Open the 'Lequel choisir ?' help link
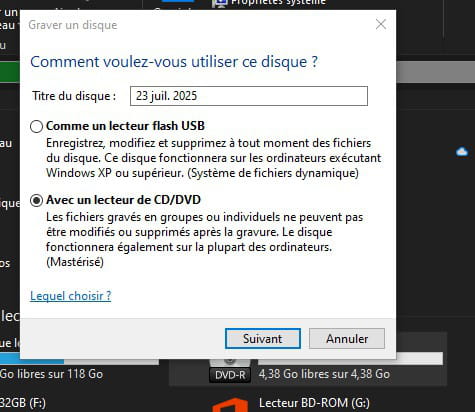This screenshot has height=412, width=475. (70, 296)
